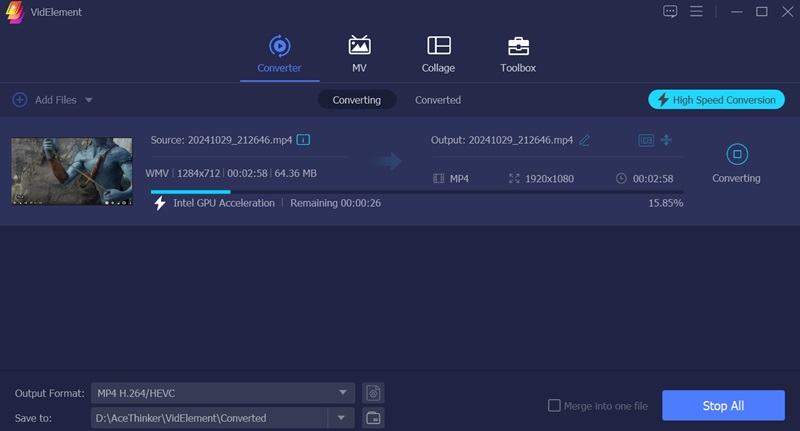Stop converting with the circular stop icon
The image size is (800, 431).
[737, 154]
